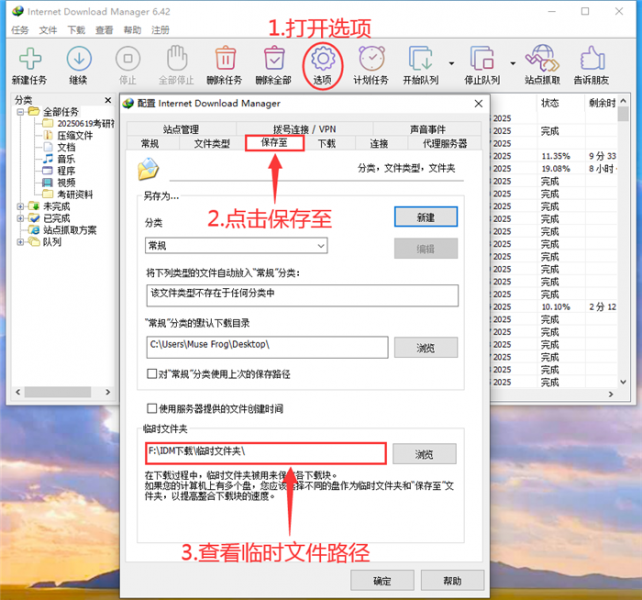Click the 临时文件夹 path field
Image resolution: width=642 pixels, height=600 pixels.
click(x=266, y=453)
